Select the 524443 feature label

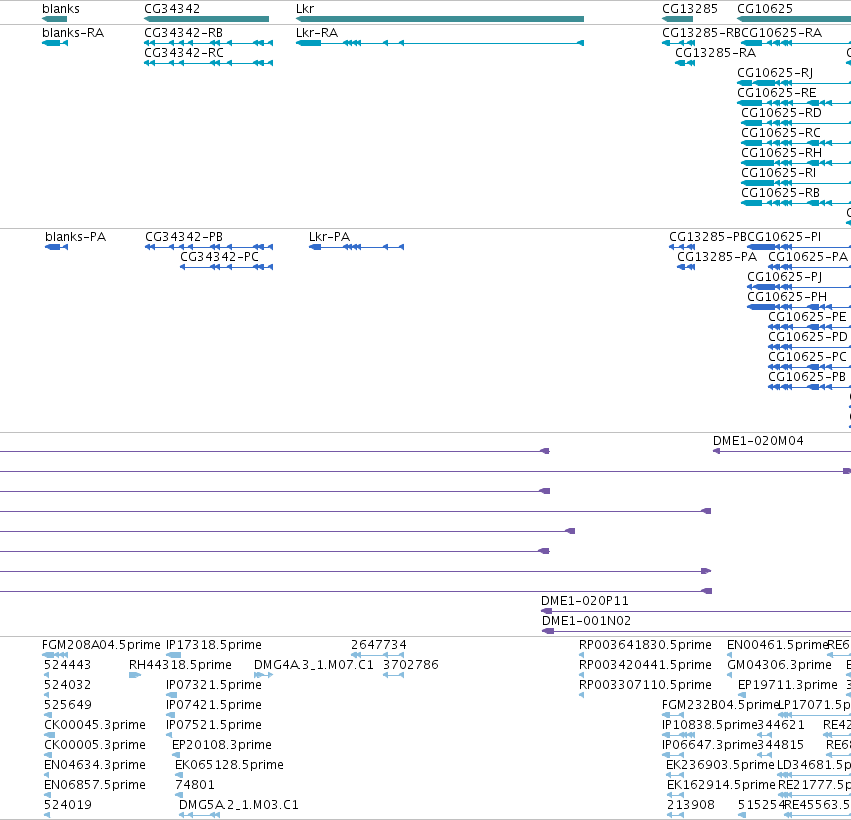67,665
